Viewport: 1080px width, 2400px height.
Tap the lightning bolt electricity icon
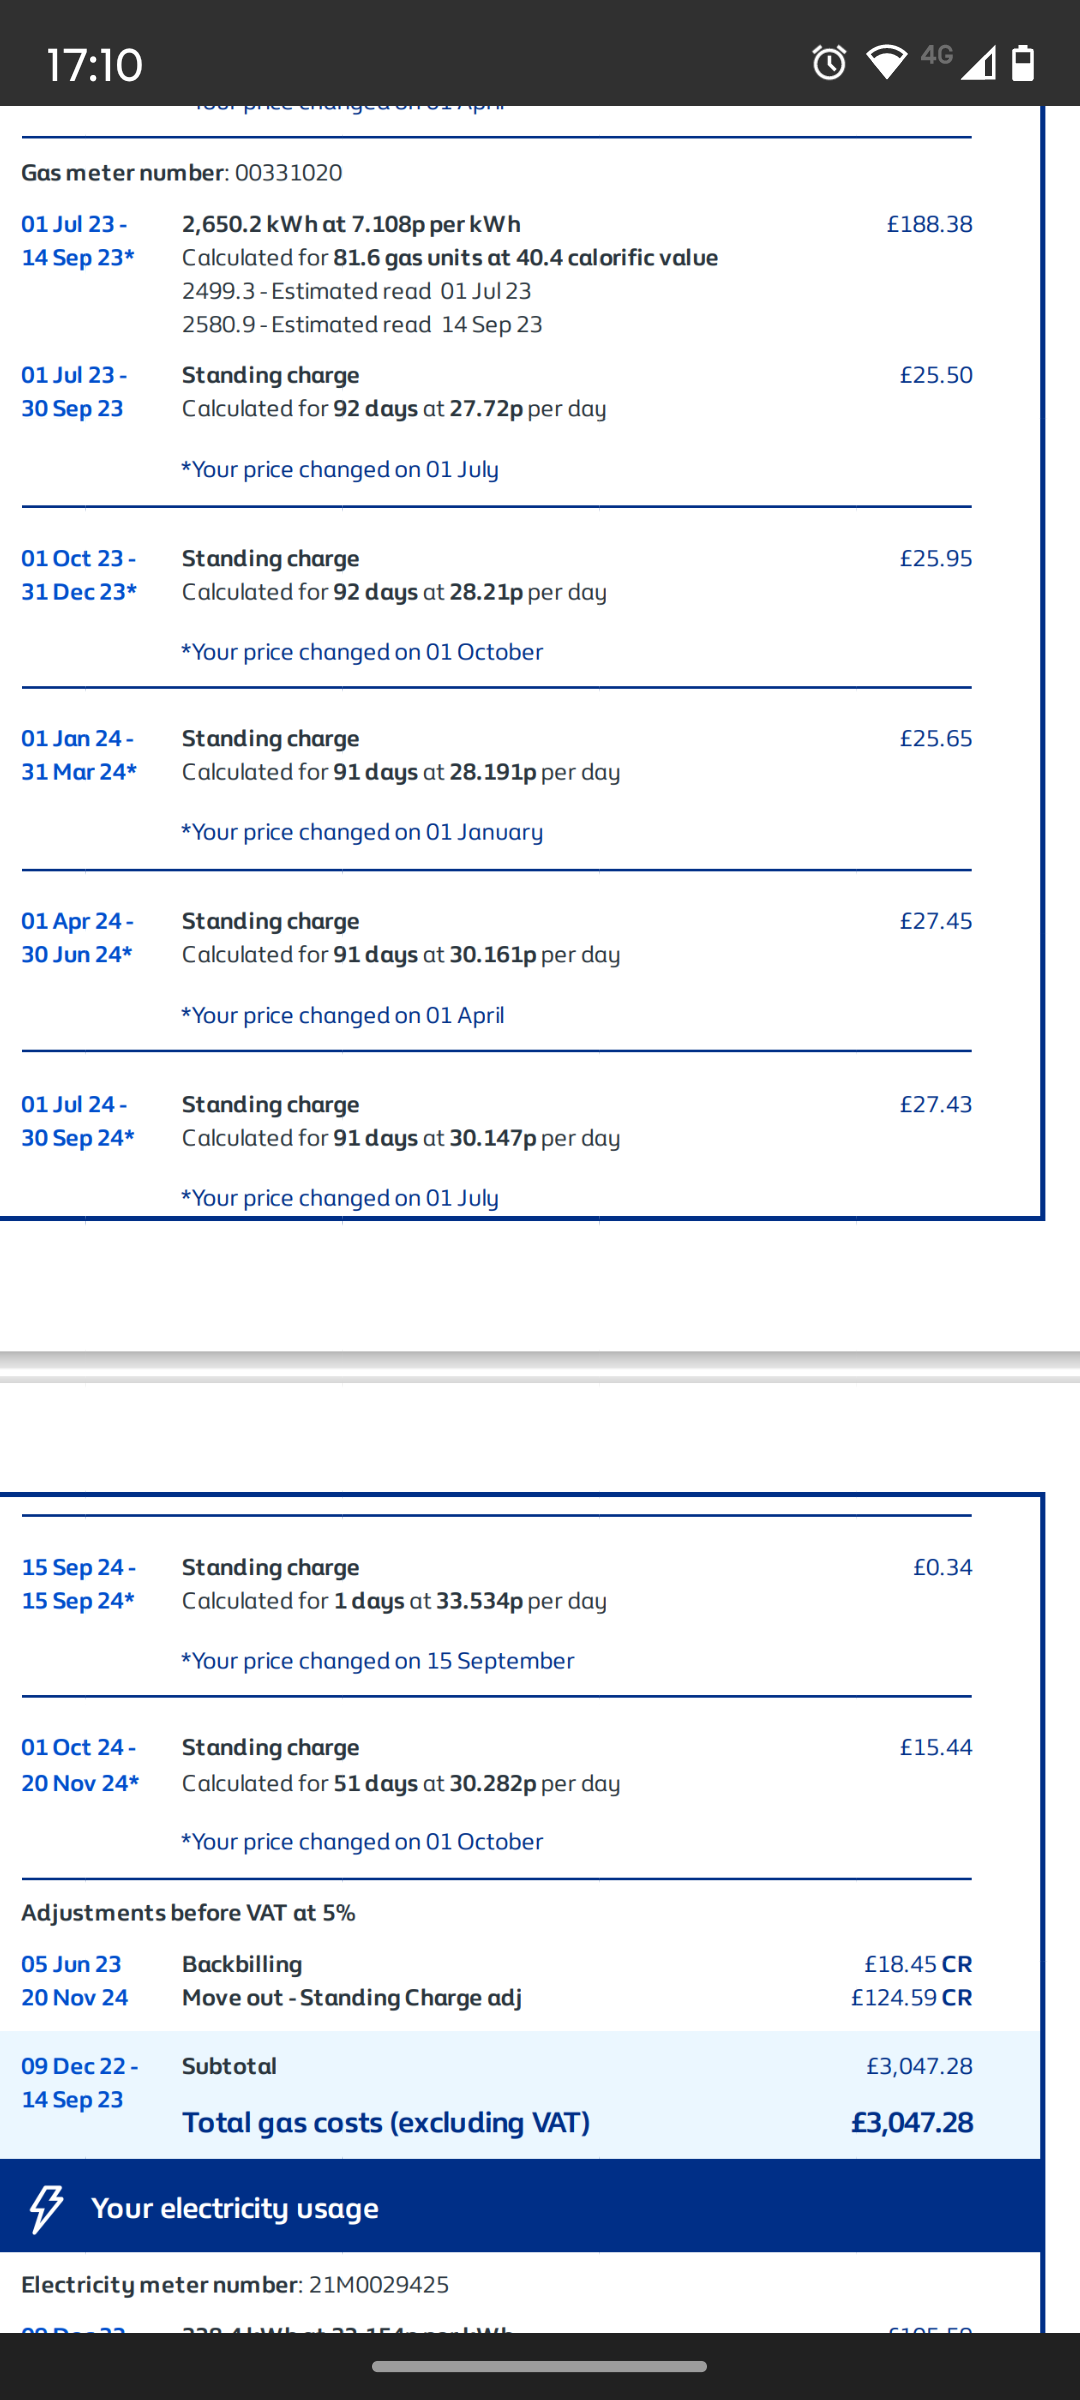[x=46, y=2209]
